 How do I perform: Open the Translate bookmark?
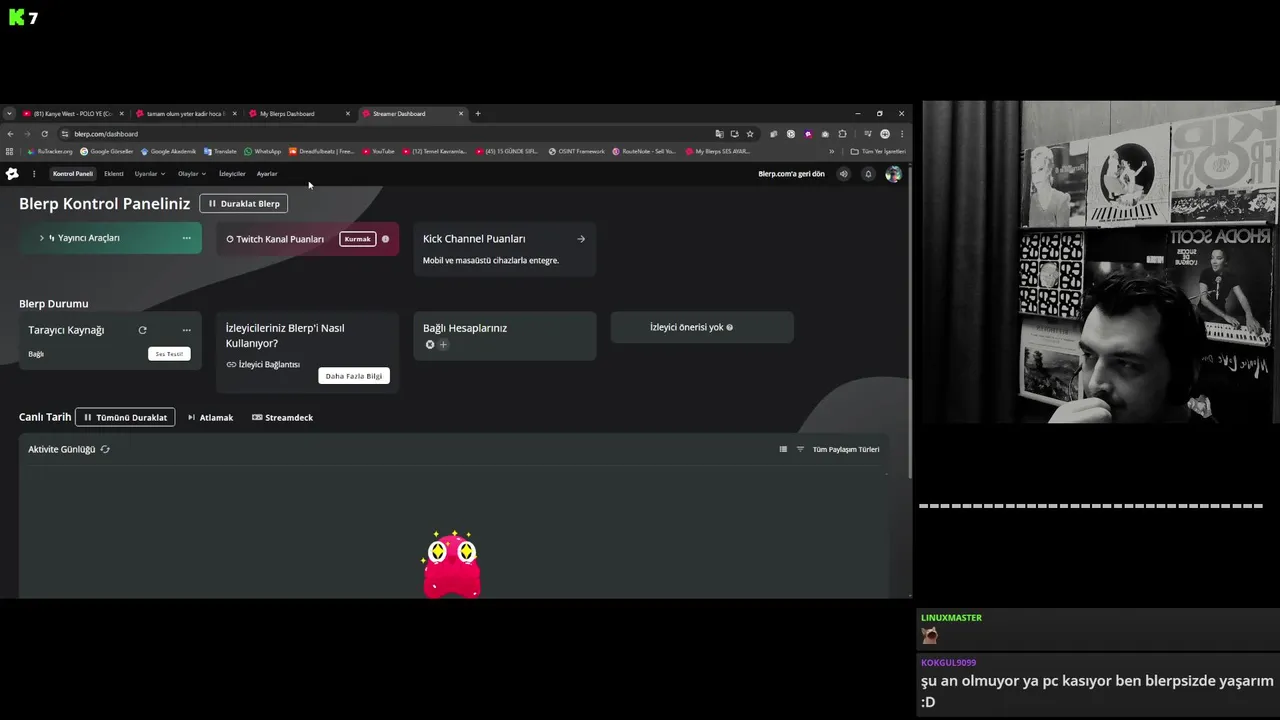point(220,152)
